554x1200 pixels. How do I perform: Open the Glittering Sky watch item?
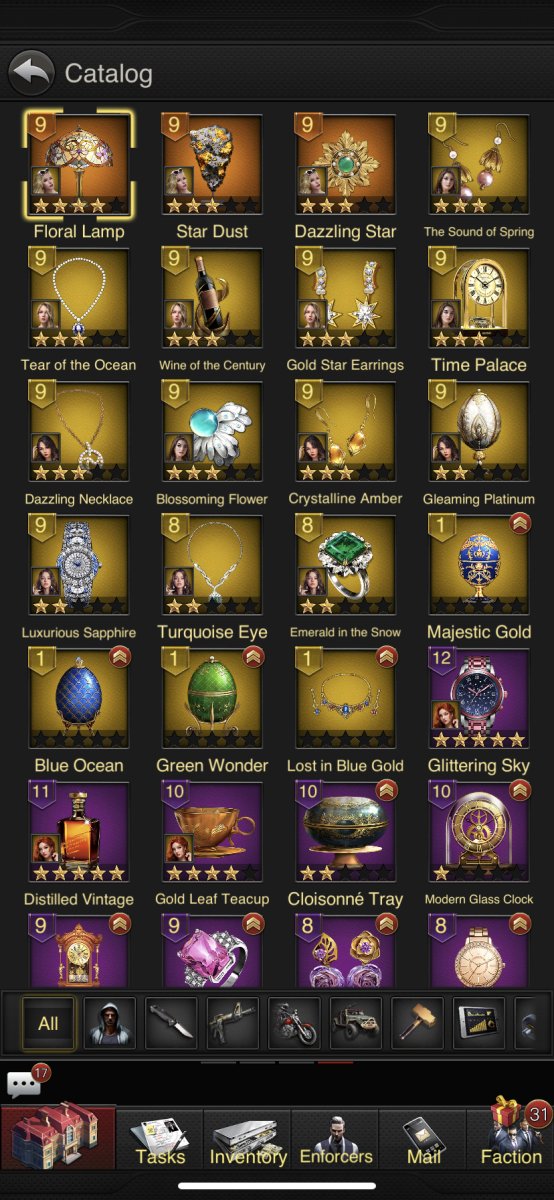coord(479,699)
